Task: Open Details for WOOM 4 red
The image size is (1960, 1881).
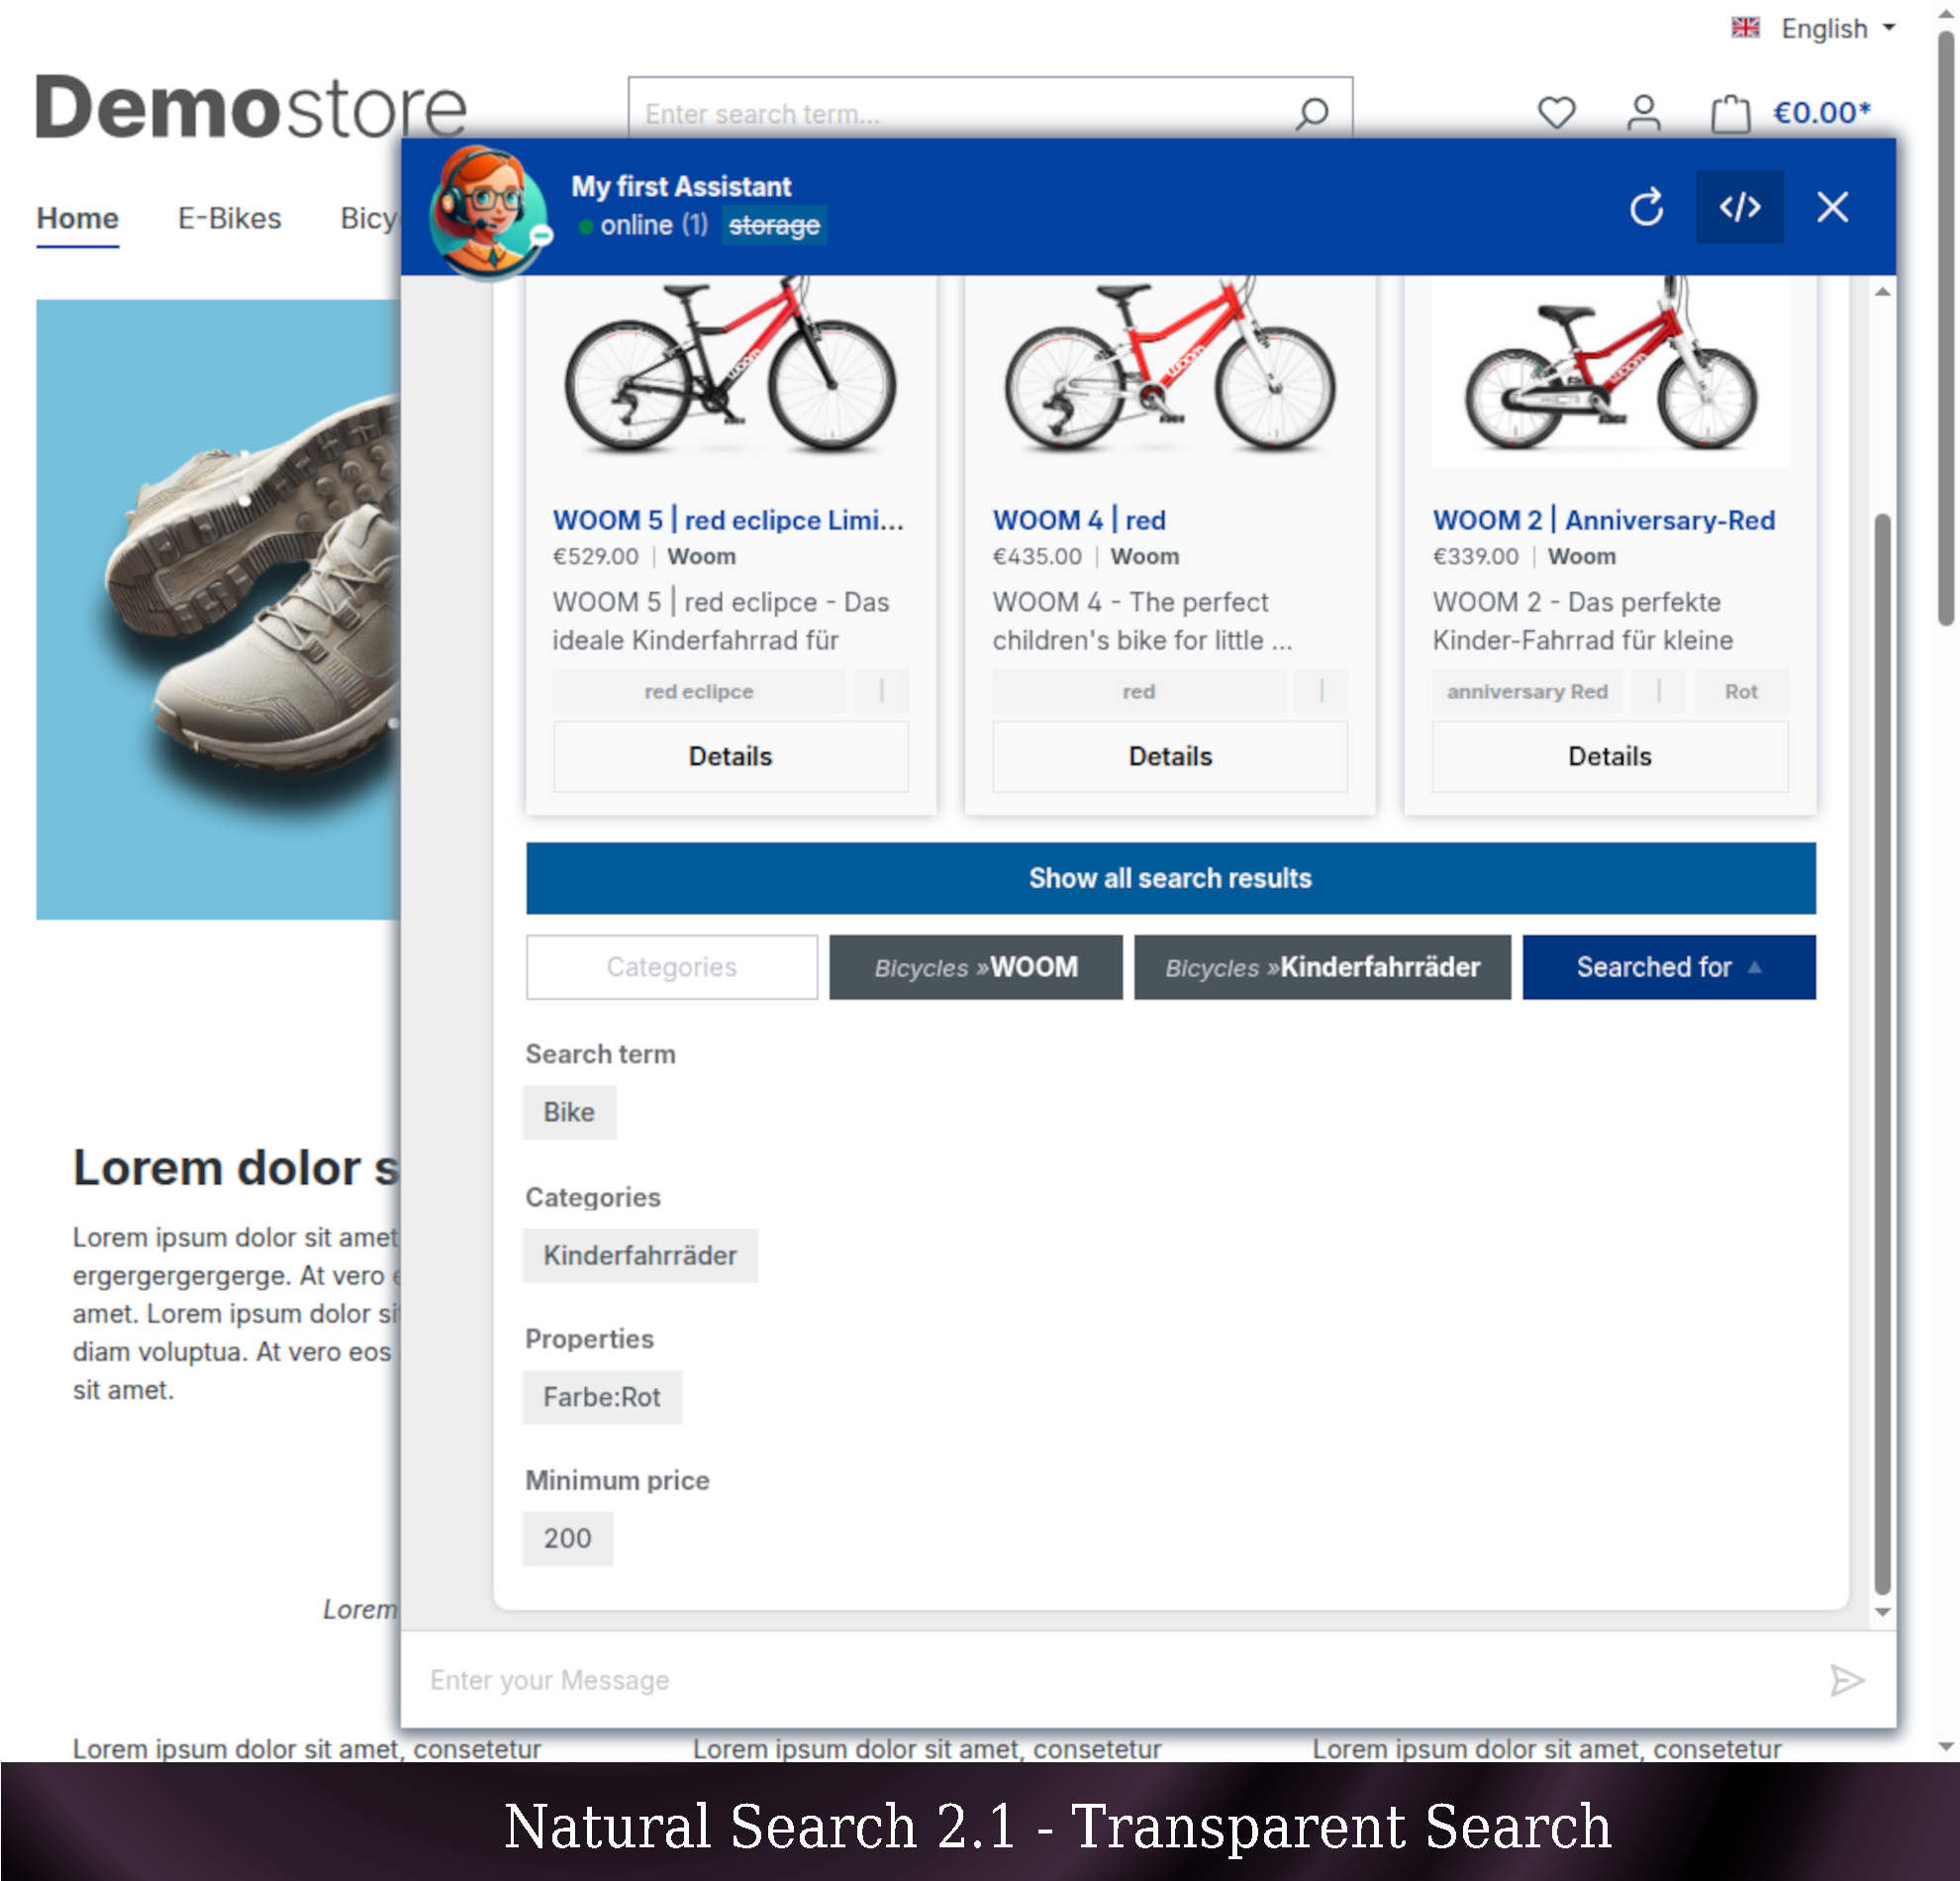Action: pos(1169,756)
